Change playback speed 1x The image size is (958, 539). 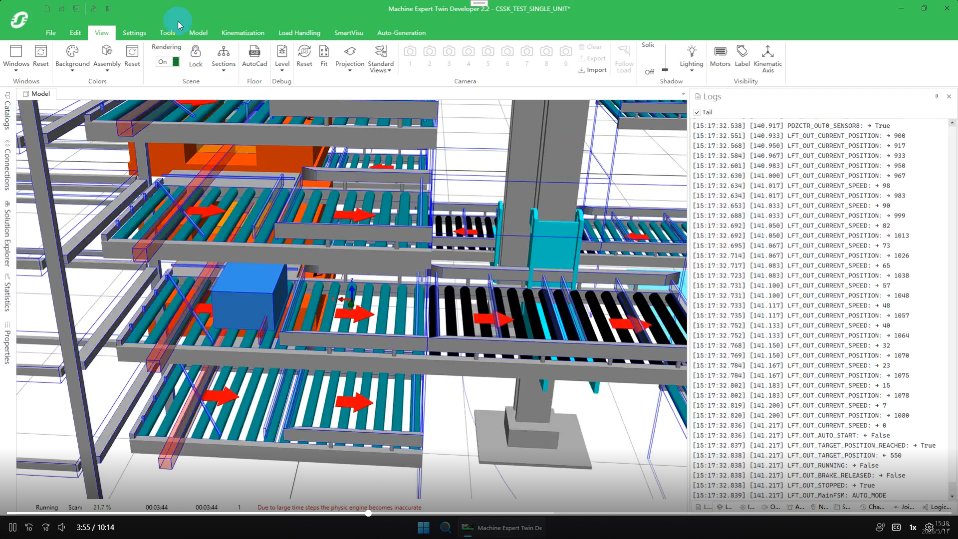coord(913,527)
